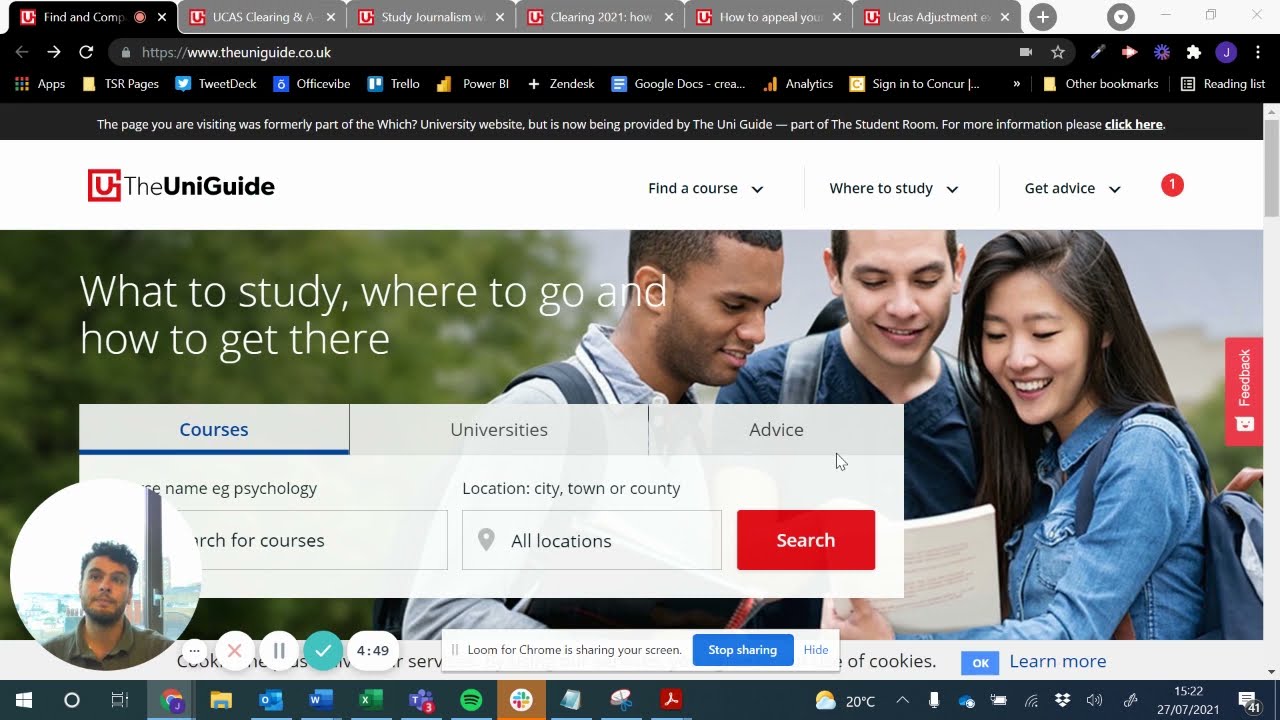Switch to Study Journalism browser tab
The height and width of the screenshot is (720, 1280).
(x=432, y=17)
